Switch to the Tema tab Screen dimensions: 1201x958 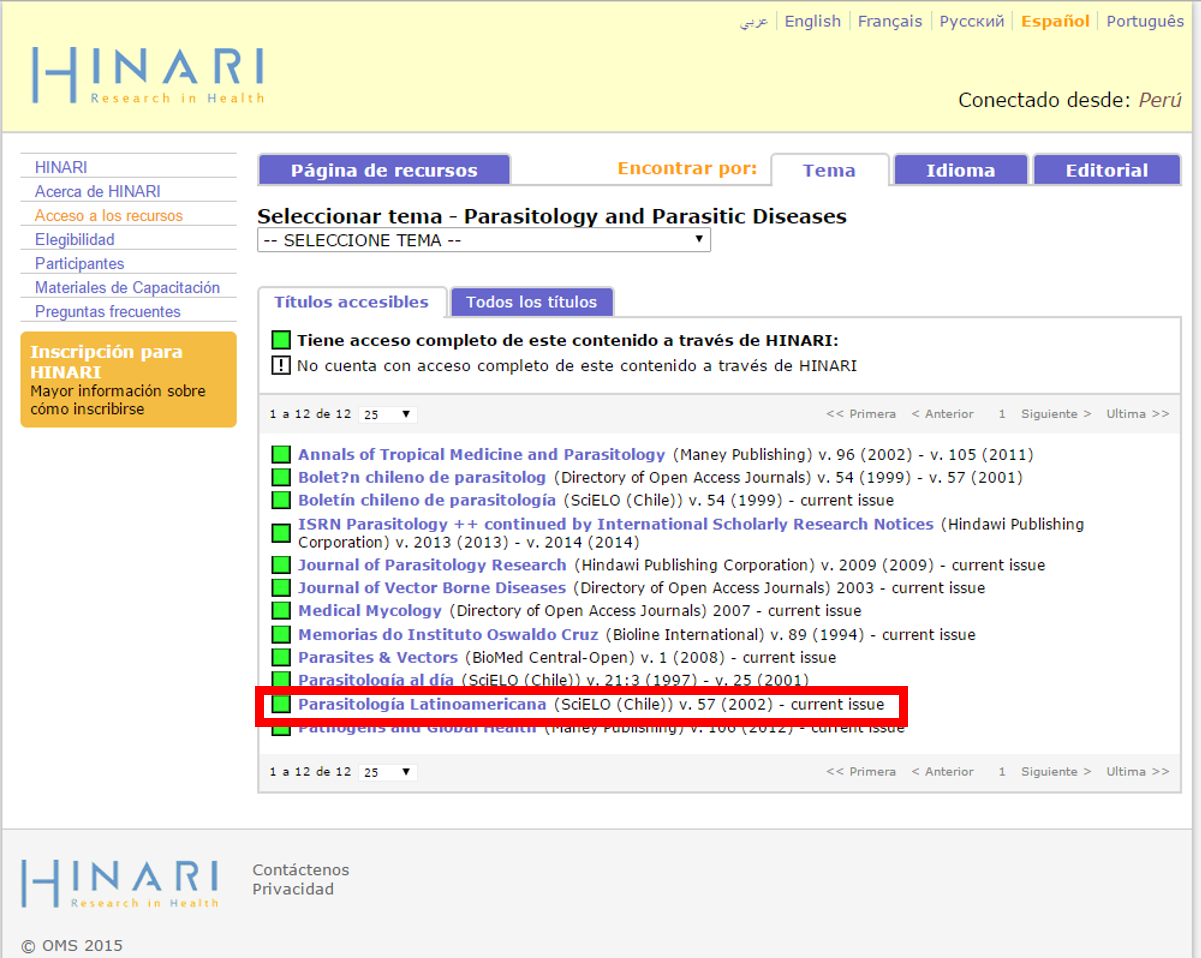[x=829, y=170]
